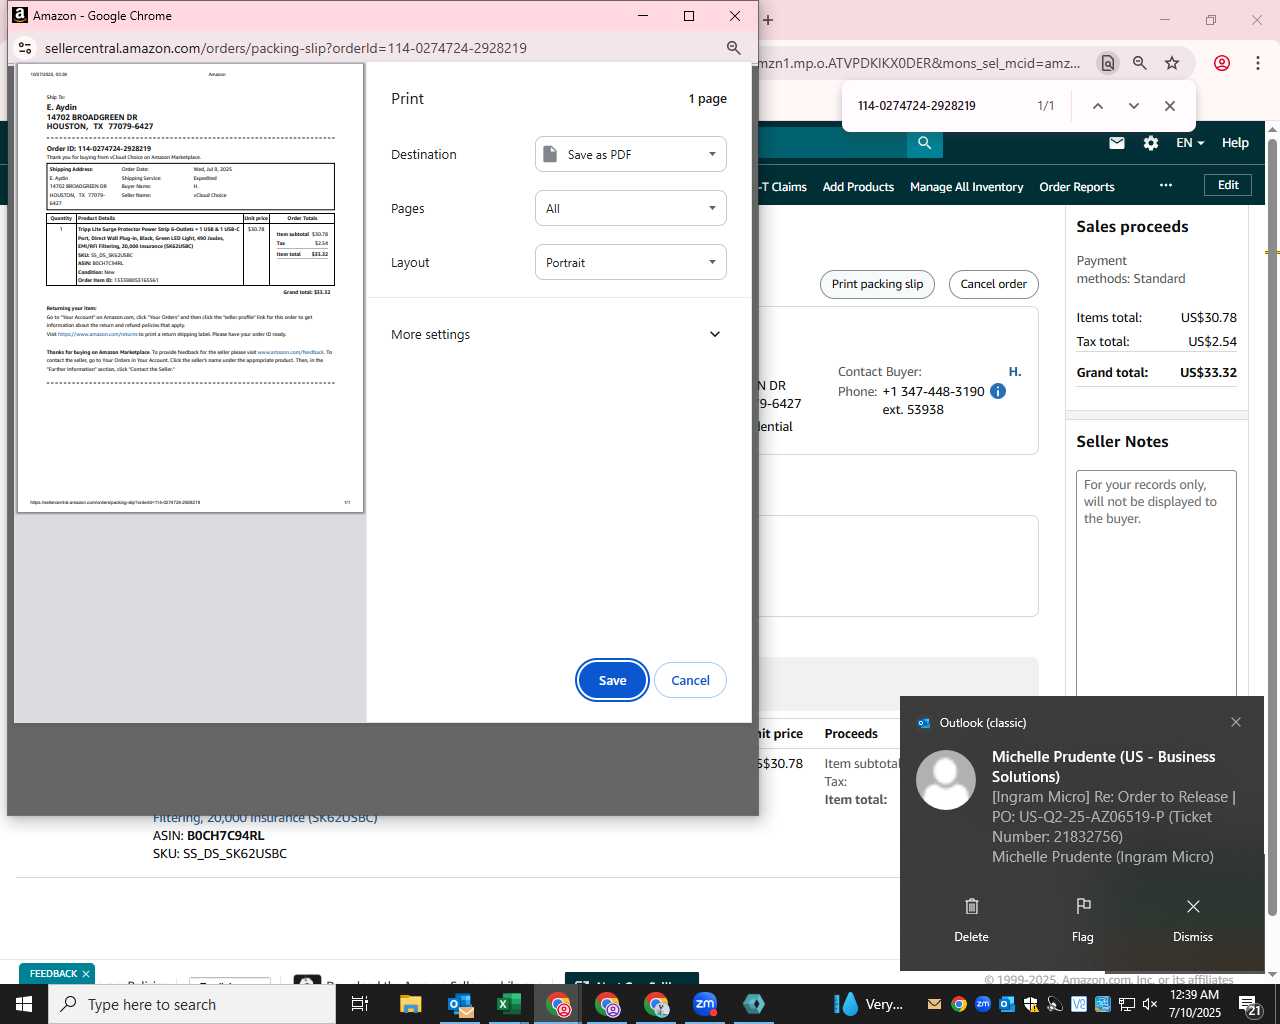Open Zoom from the taskbar
This screenshot has width=1280, height=1024.
[x=705, y=1004]
